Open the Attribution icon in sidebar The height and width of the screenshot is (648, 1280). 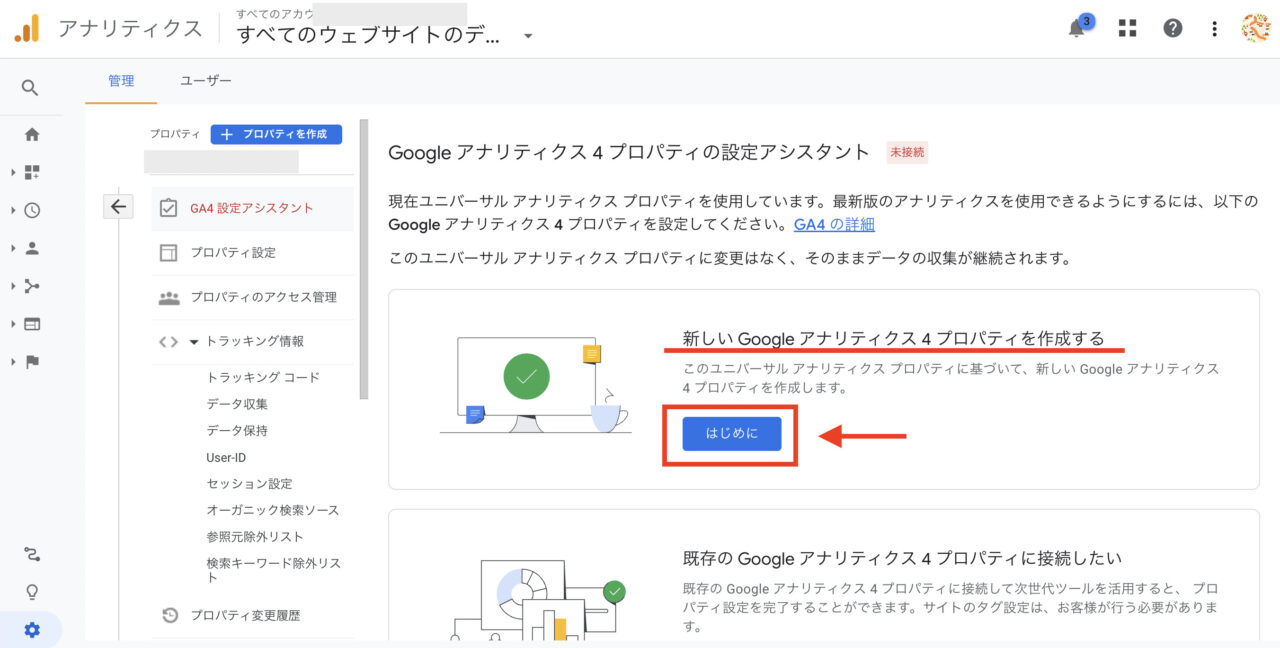32,554
